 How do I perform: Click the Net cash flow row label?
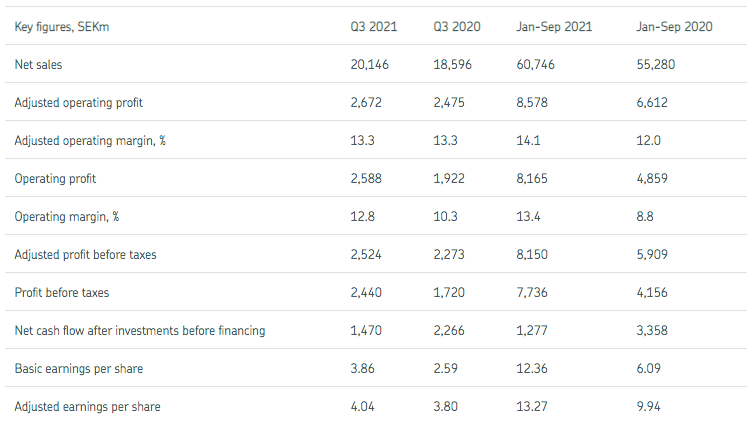click(140, 330)
